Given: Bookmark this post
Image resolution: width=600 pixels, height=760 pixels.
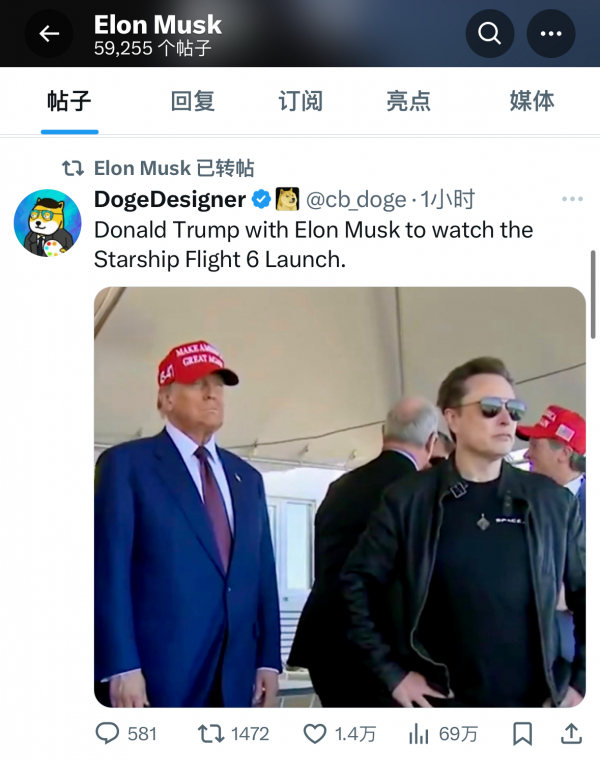Looking at the screenshot, I should (x=522, y=734).
